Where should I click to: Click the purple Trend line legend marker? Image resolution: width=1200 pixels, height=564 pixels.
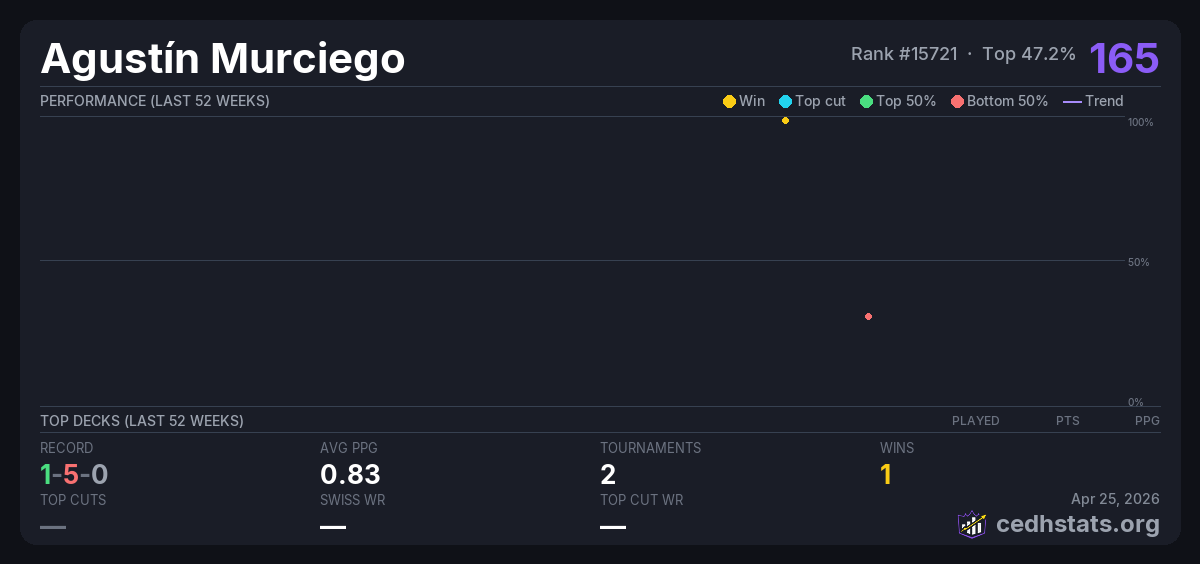click(x=1072, y=101)
